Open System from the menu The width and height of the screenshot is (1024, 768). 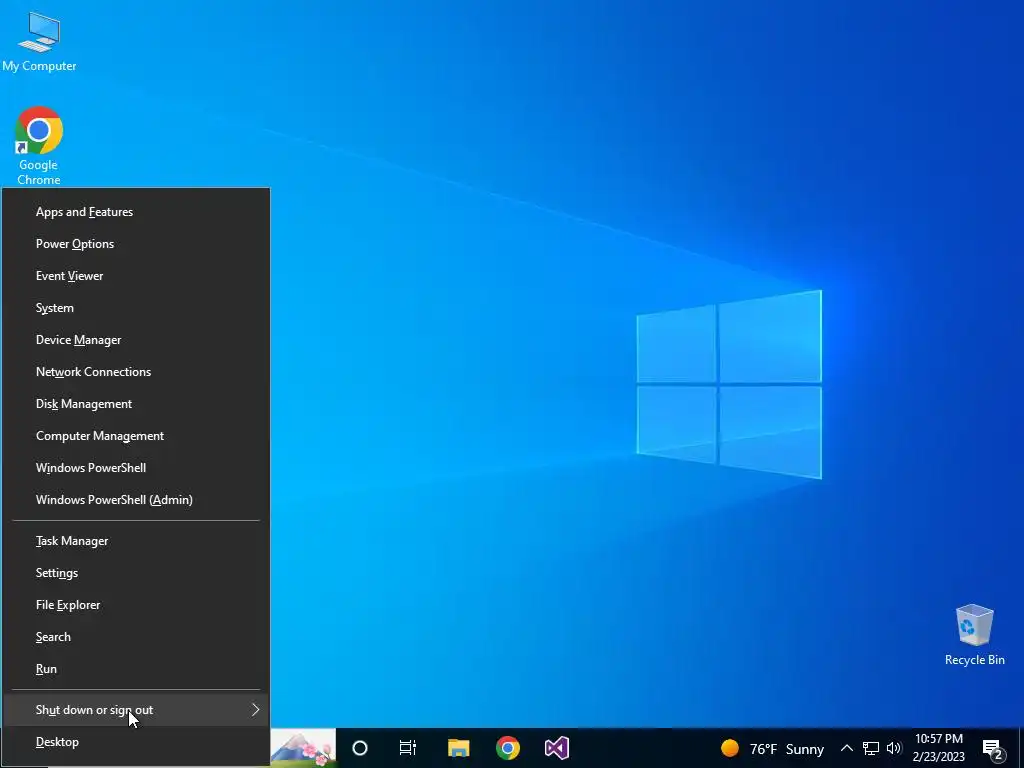click(136, 308)
